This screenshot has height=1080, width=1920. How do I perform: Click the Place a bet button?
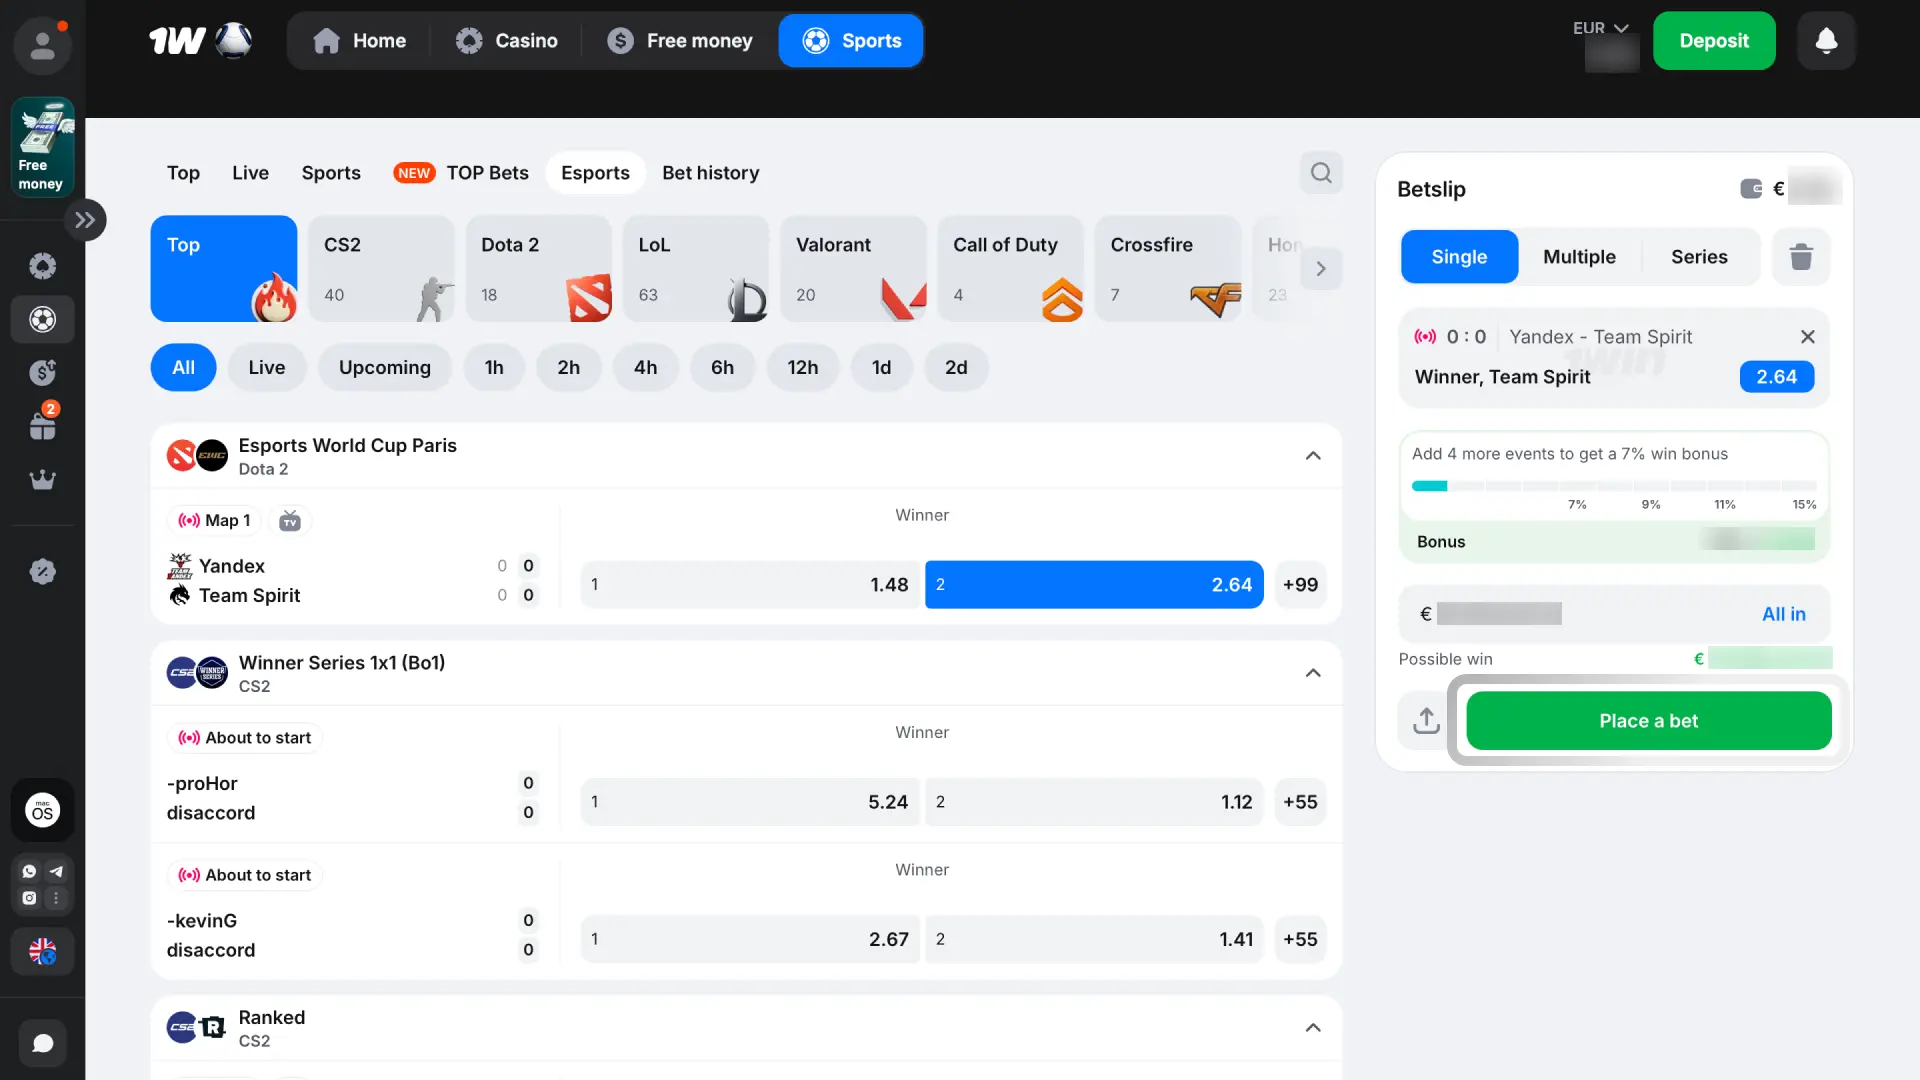tap(1648, 720)
